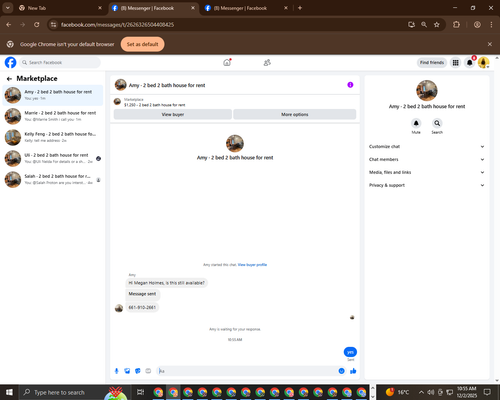Click the sent 'yes' message bubble

[x=350, y=352]
